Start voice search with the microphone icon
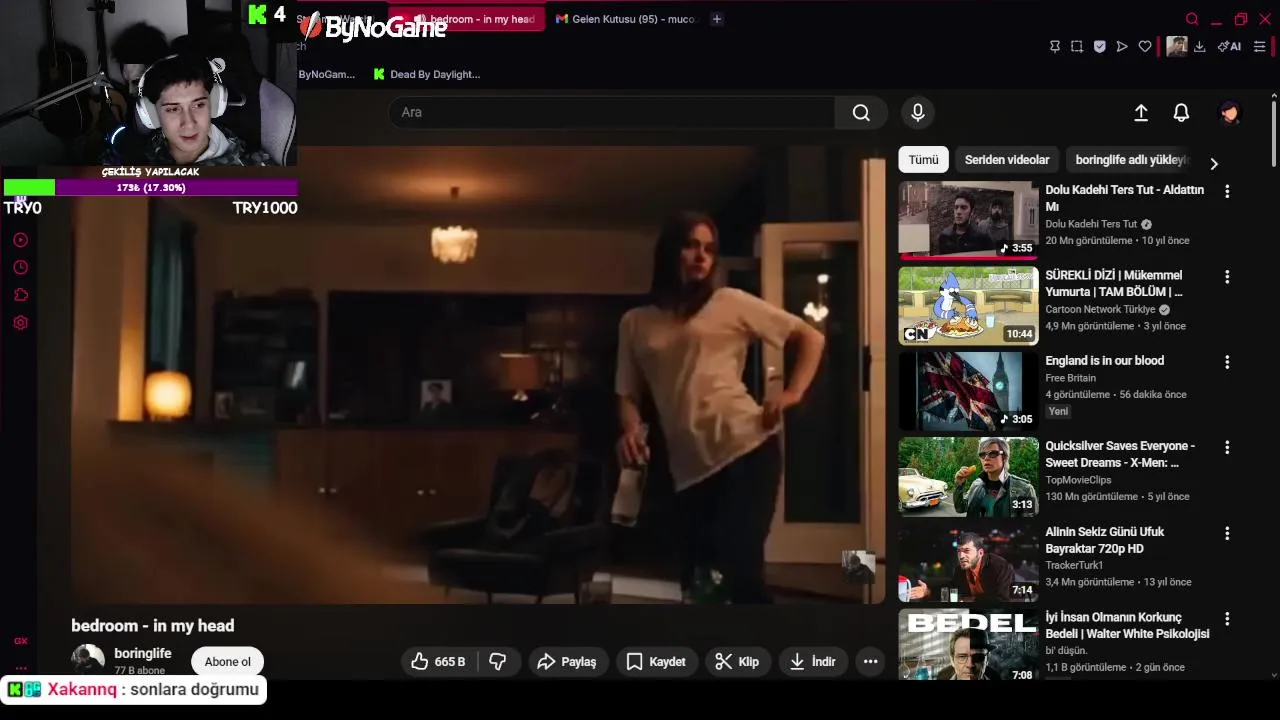Image resolution: width=1280 pixels, height=720 pixels. 918,113
